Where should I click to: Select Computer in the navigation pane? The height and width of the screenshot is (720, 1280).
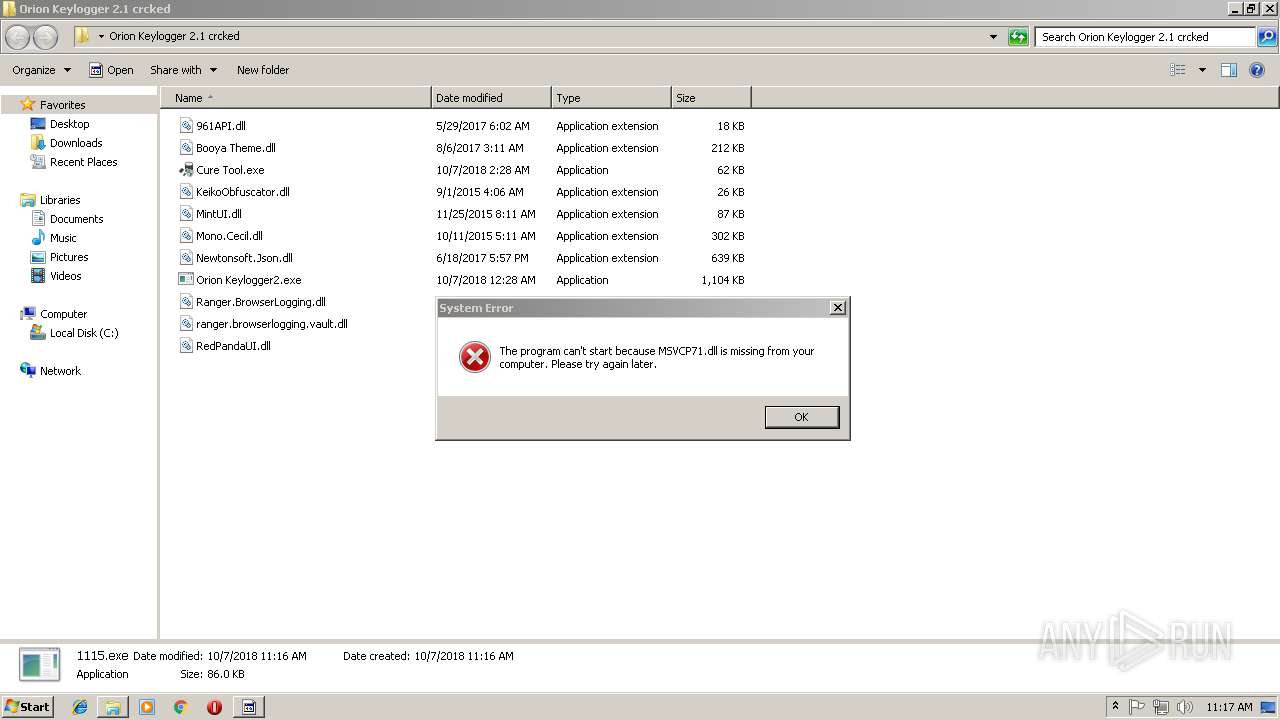63,314
